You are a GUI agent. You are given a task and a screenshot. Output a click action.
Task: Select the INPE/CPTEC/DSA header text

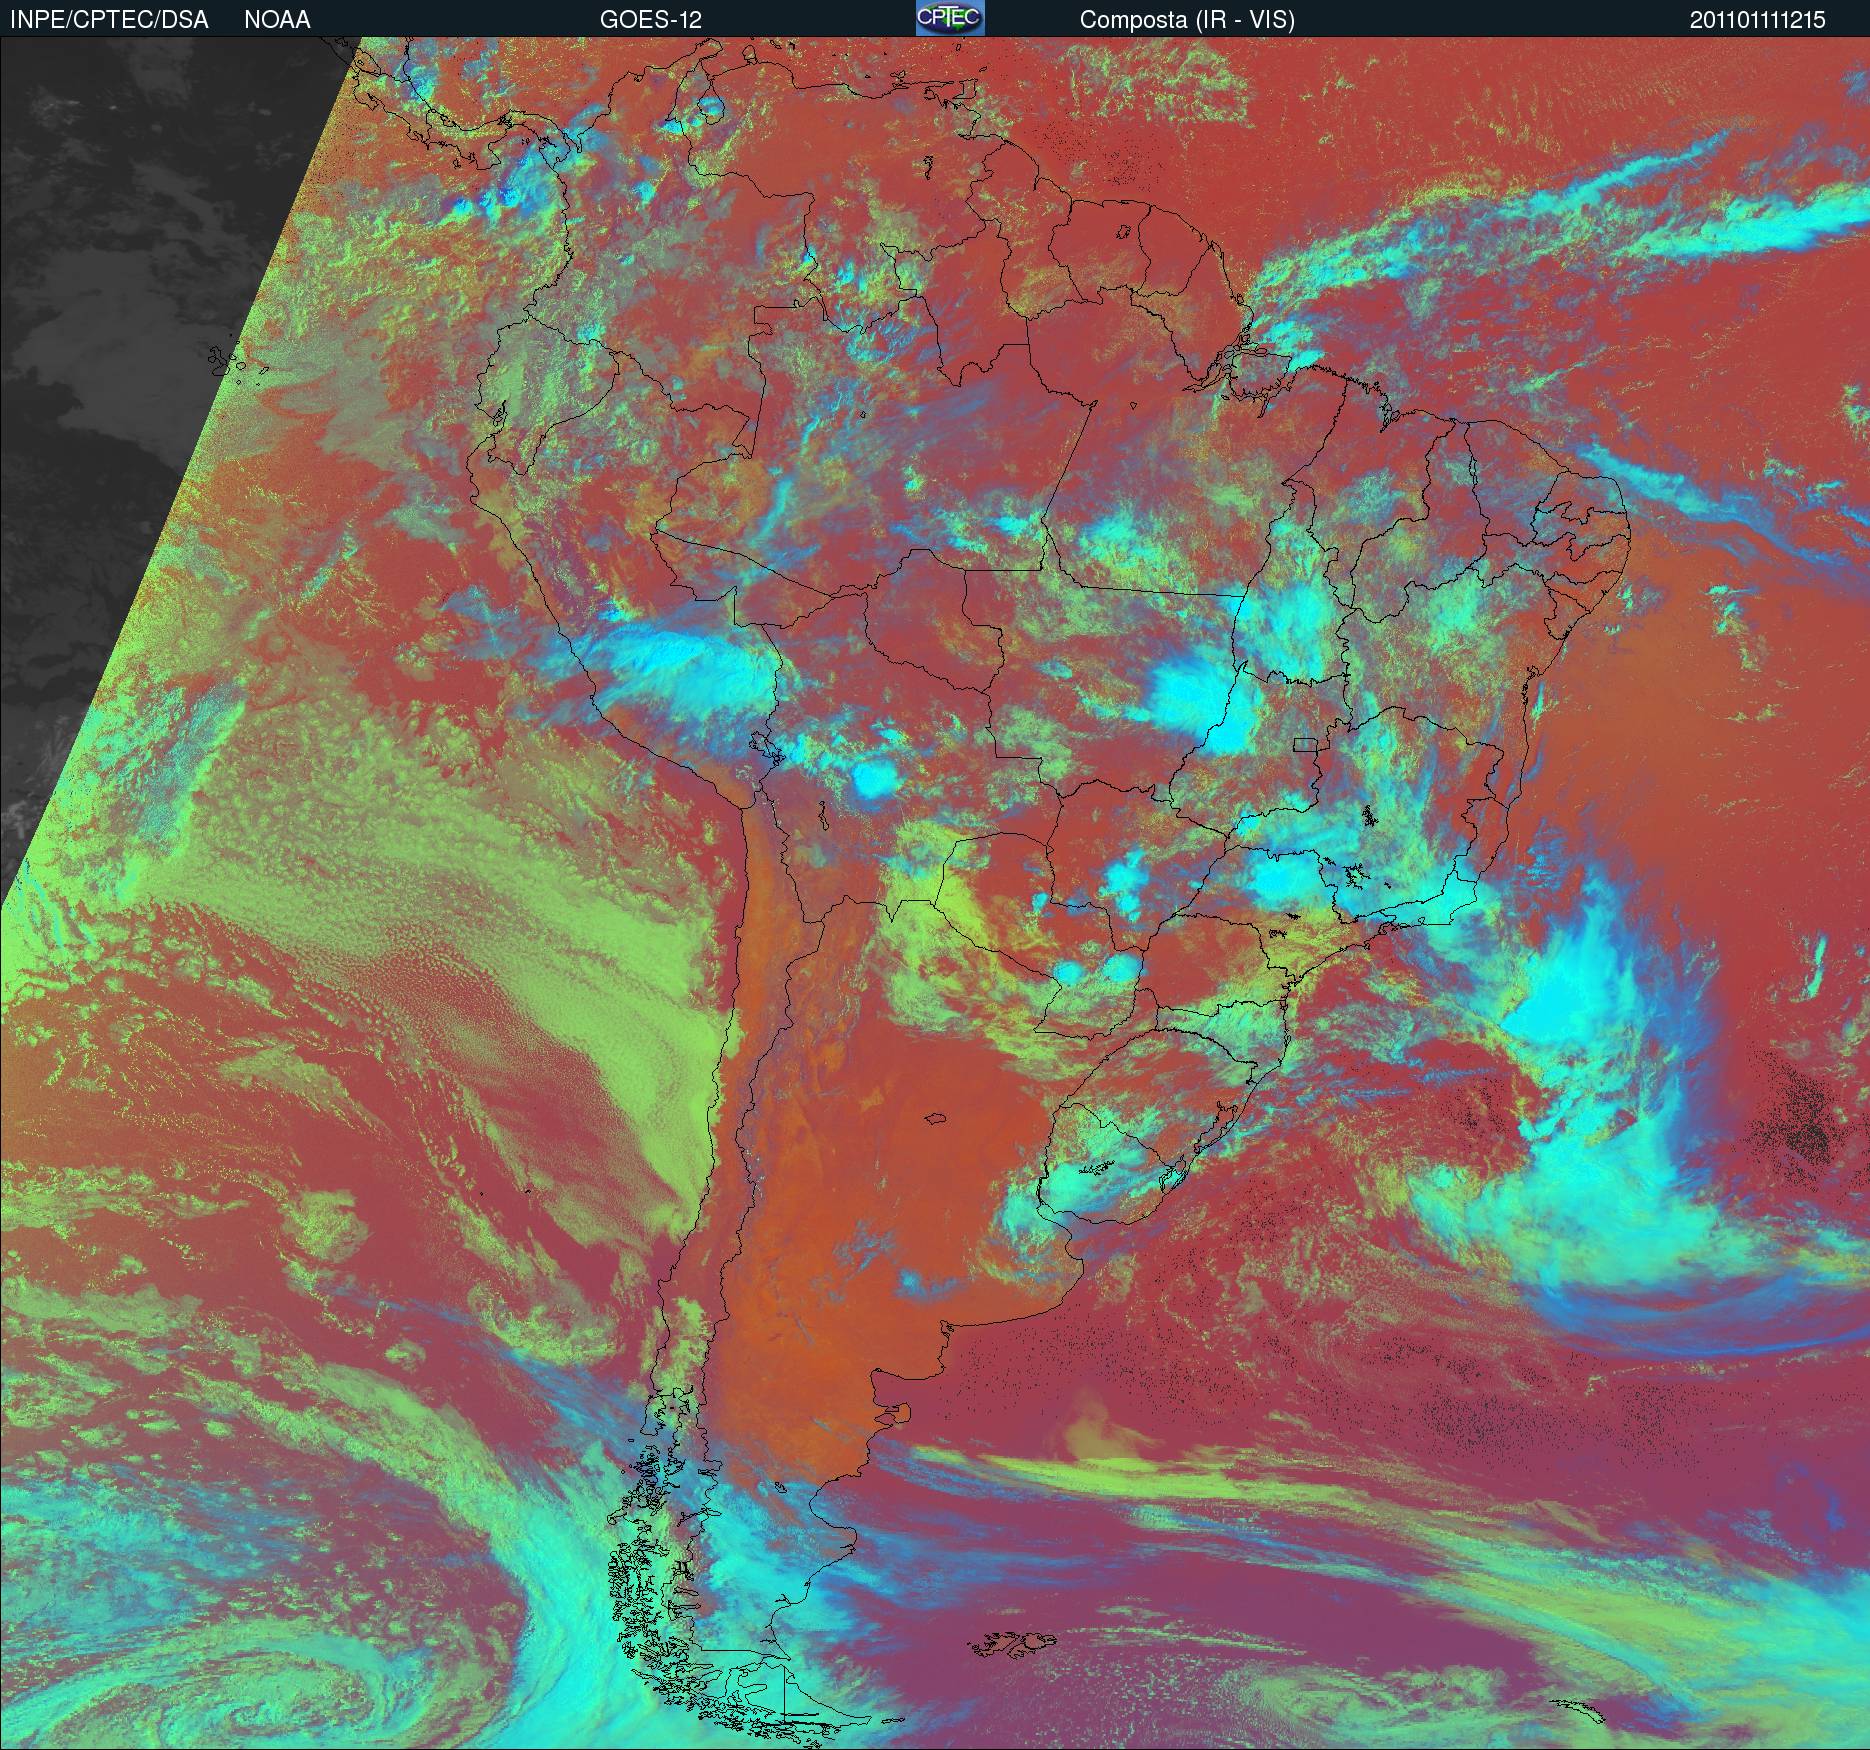pyautogui.click(x=109, y=20)
